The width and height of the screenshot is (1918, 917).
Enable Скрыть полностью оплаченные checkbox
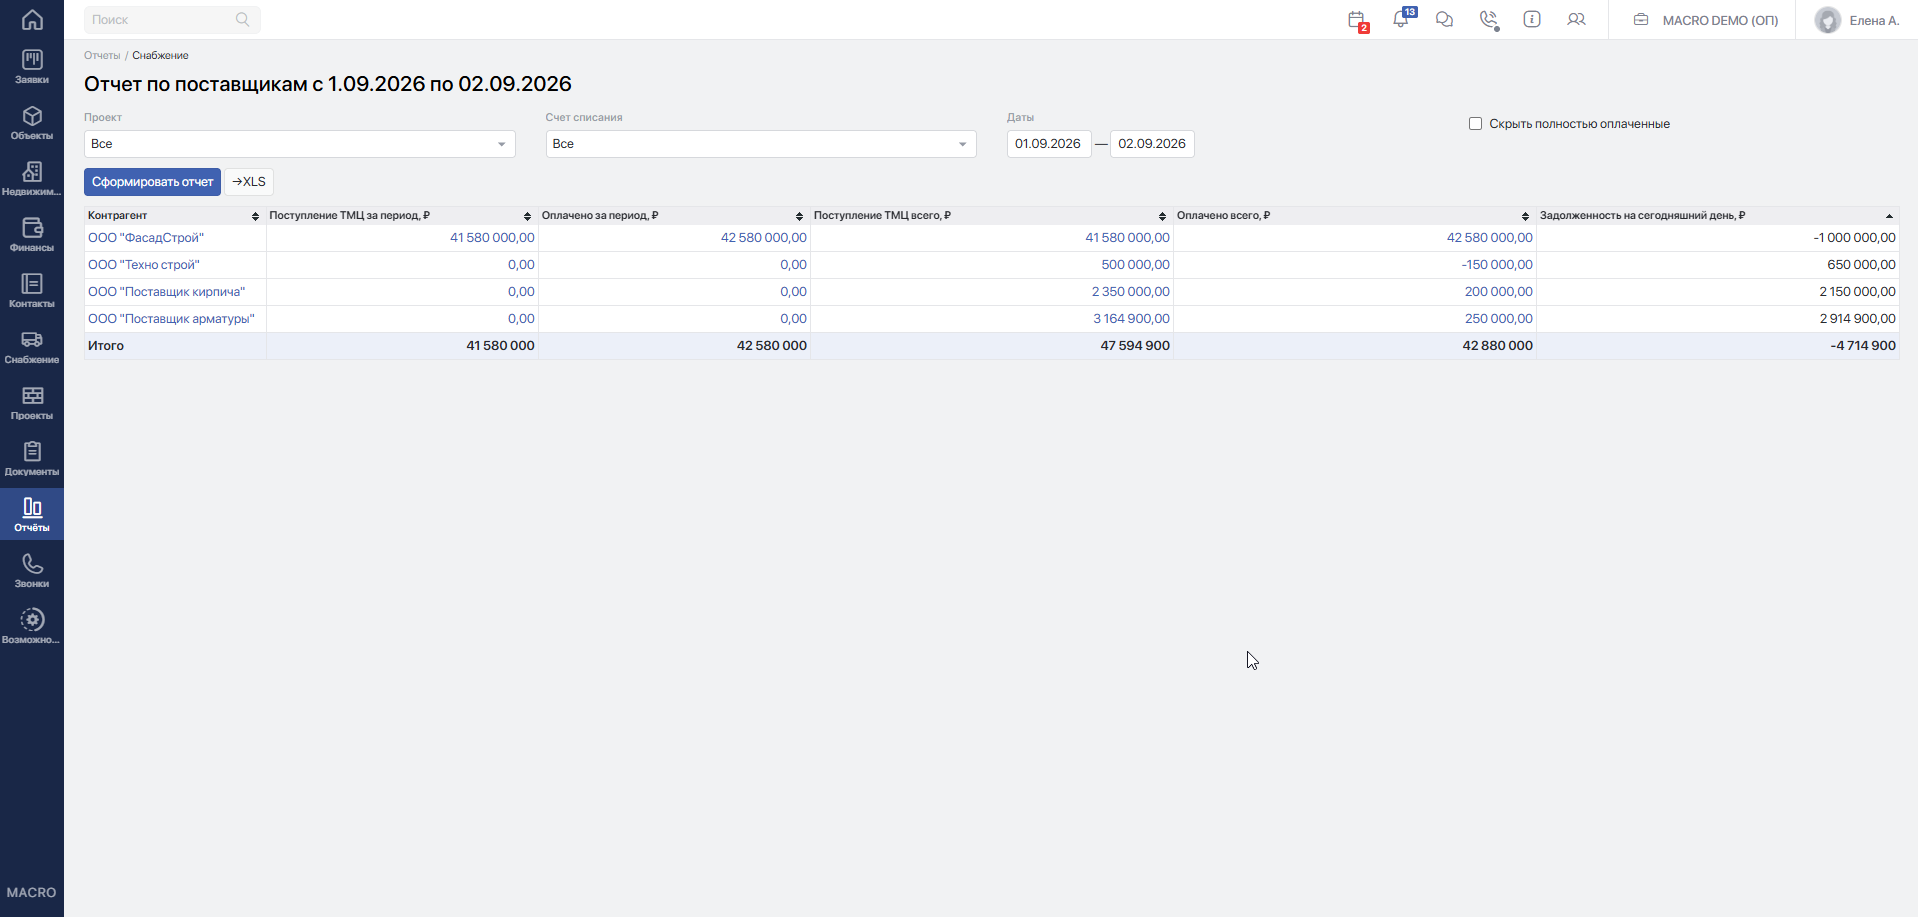click(1475, 124)
